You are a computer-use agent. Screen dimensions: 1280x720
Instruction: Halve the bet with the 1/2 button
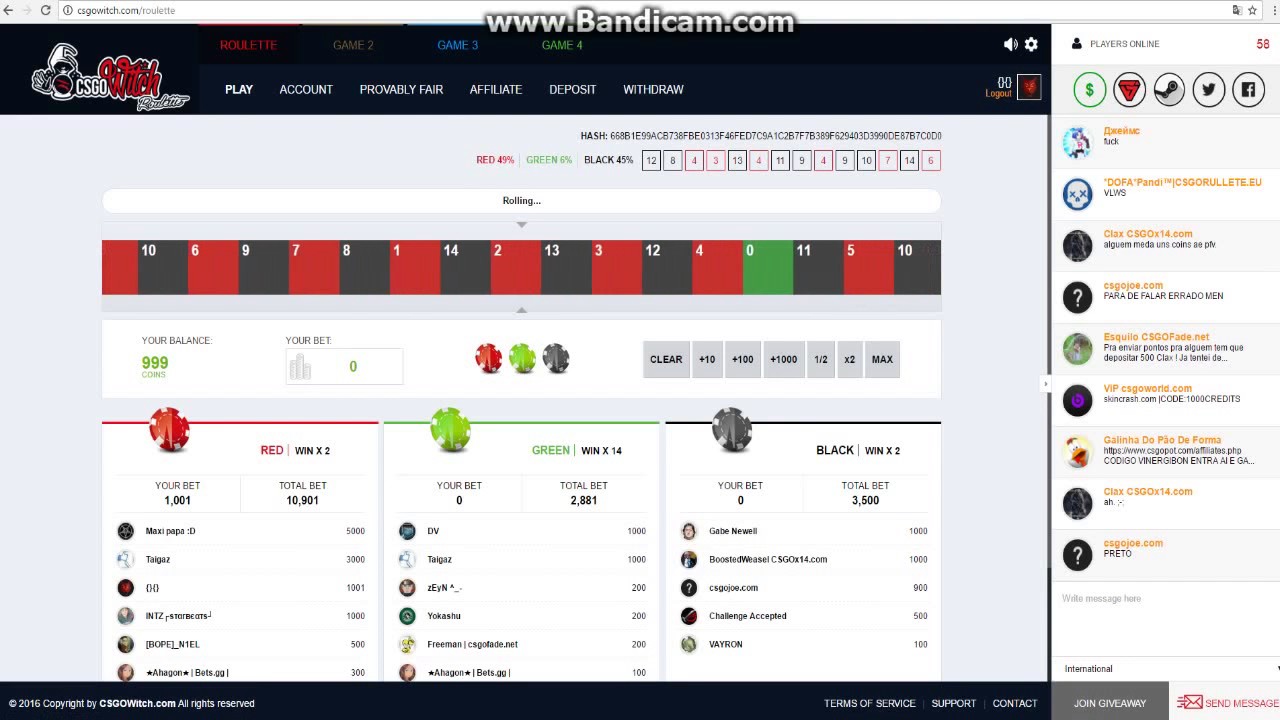tap(821, 359)
